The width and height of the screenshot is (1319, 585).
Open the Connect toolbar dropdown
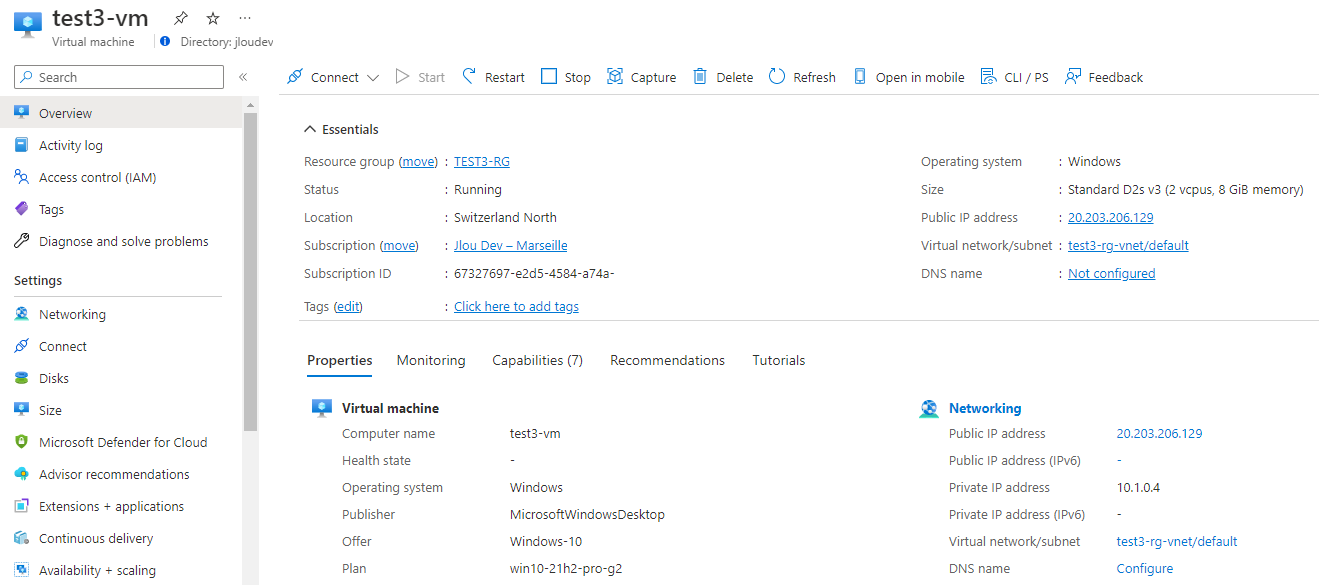[333, 77]
